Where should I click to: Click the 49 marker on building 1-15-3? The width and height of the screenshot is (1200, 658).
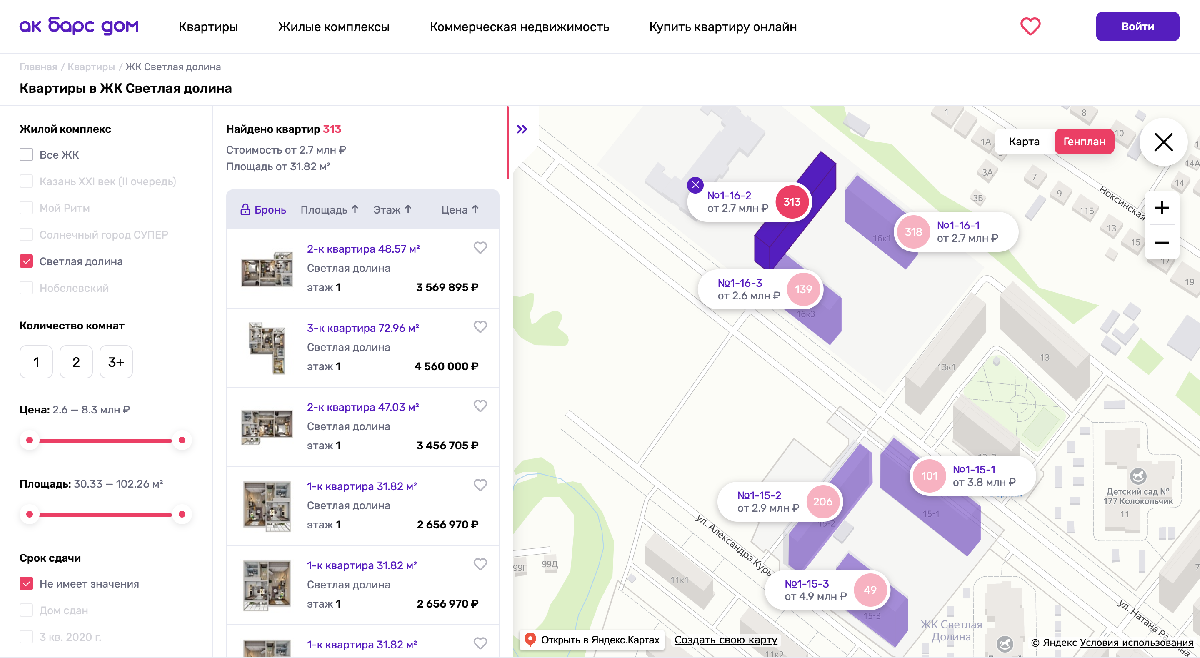click(x=870, y=590)
